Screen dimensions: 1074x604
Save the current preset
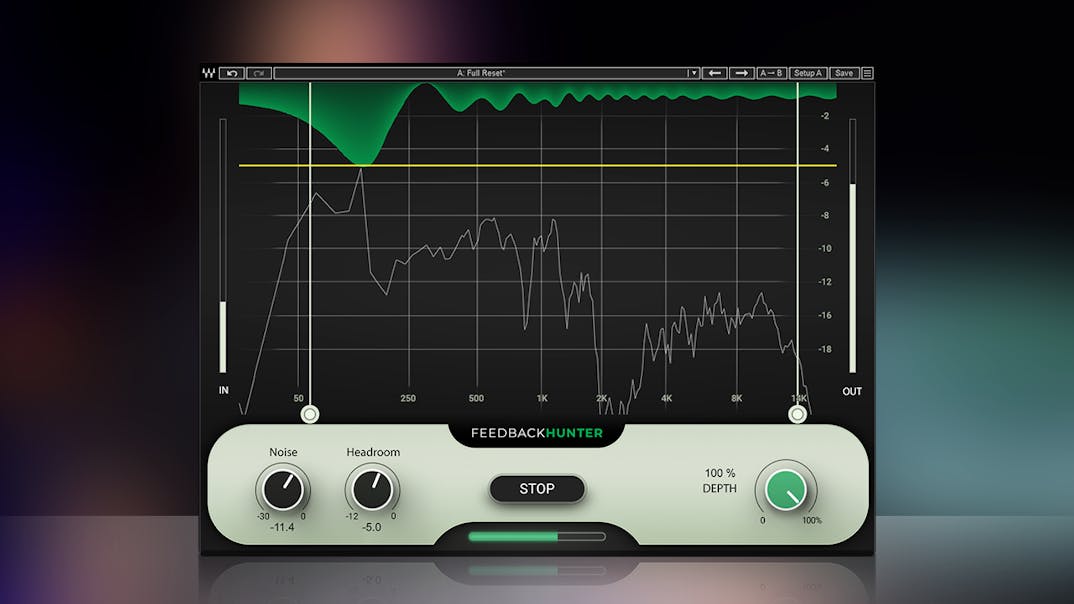click(844, 73)
